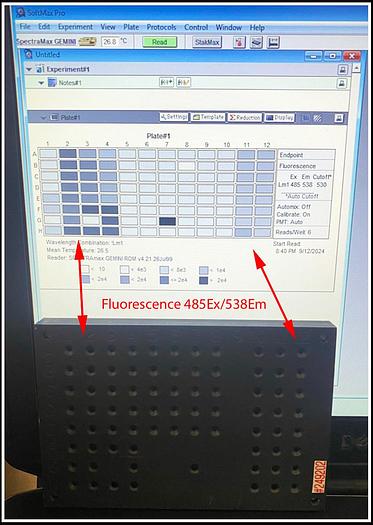
Task: Click the '8:40 PM 9/12/2024' timestamp
Action: [x=300, y=251]
